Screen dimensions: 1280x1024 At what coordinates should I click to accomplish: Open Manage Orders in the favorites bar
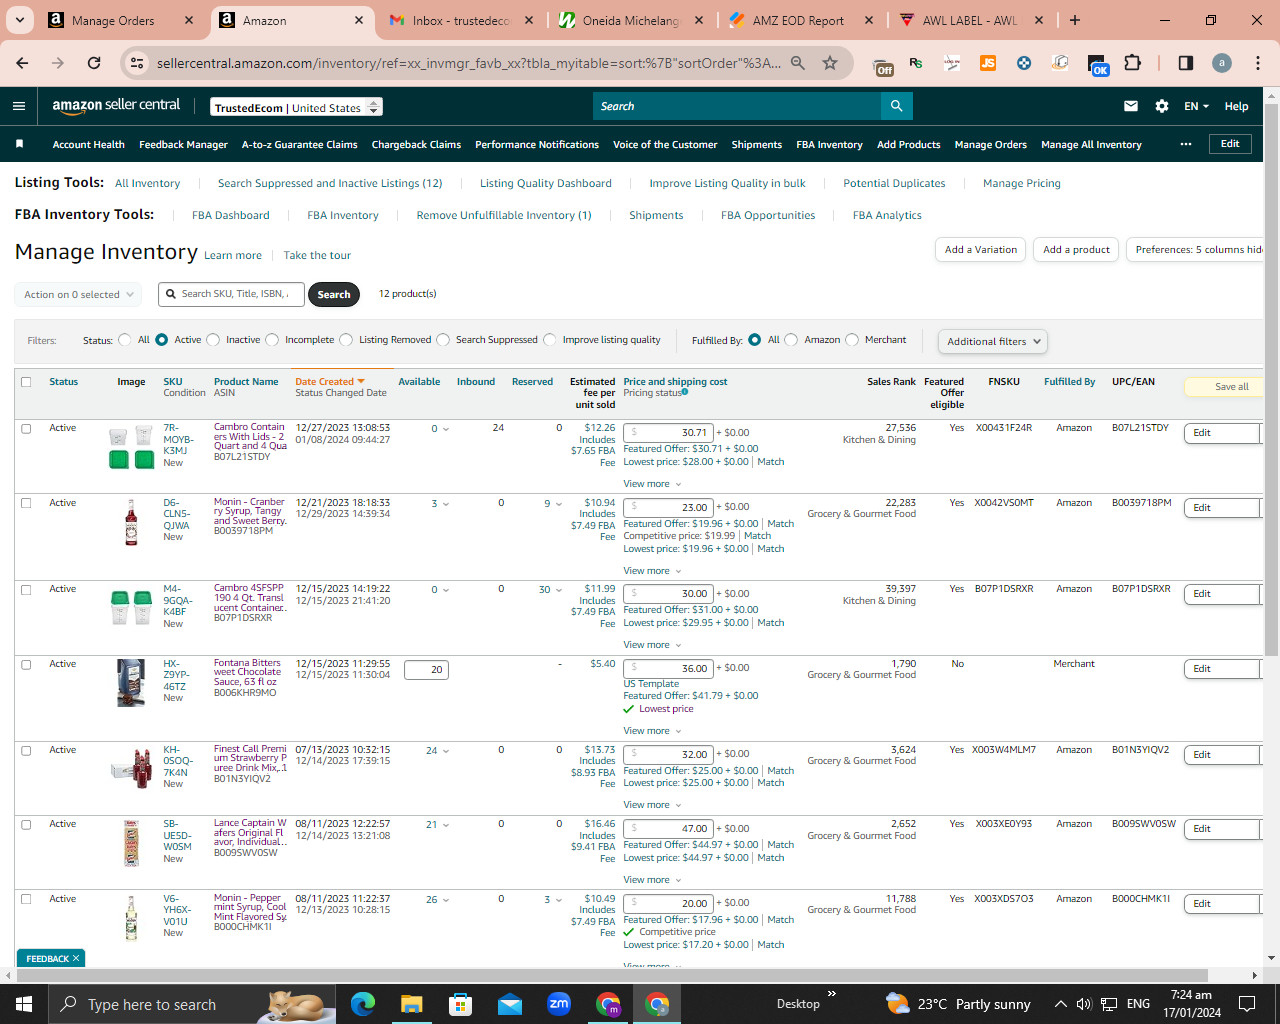(x=990, y=145)
